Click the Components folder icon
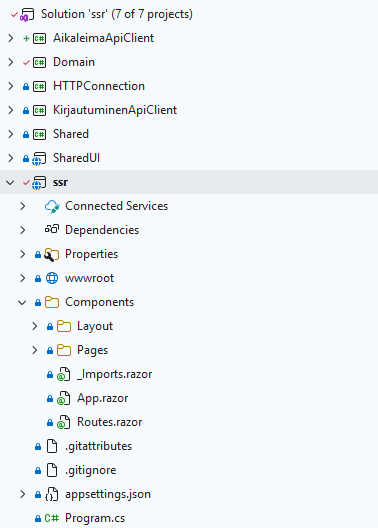Screen dimensions: 378x528 [52, 302]
